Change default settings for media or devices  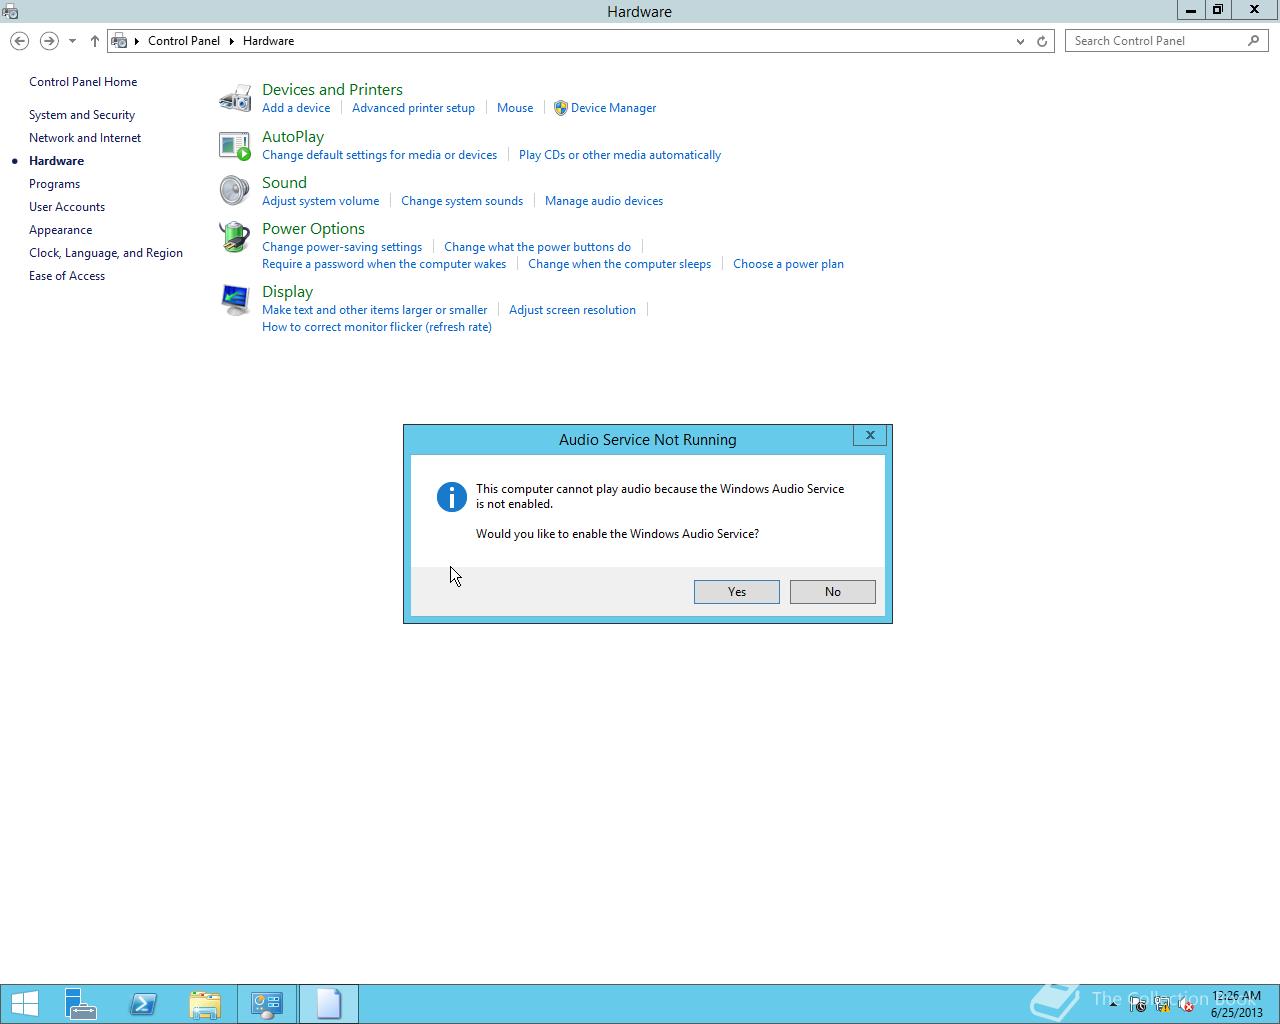(379, 155)
